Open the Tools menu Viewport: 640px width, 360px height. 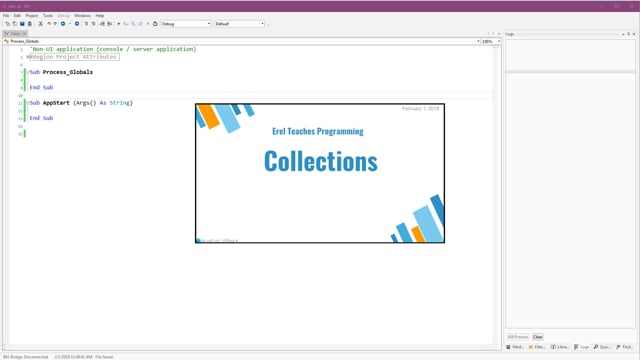click(x=48, y=16)
